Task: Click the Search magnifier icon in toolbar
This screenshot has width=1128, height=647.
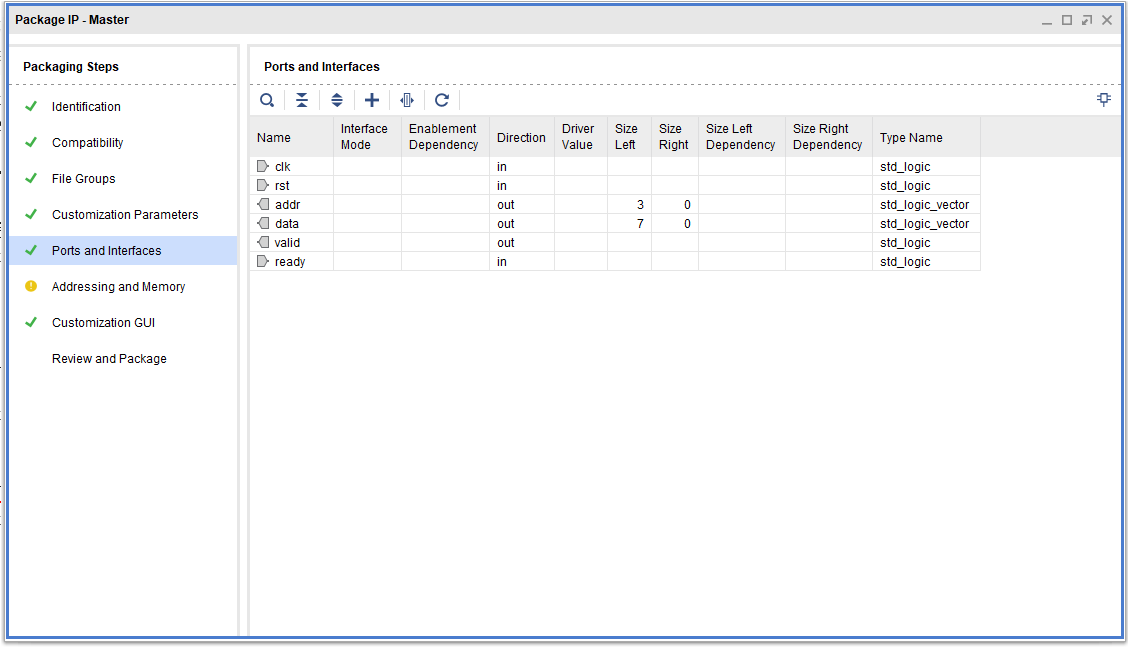Action: point(267,101)
